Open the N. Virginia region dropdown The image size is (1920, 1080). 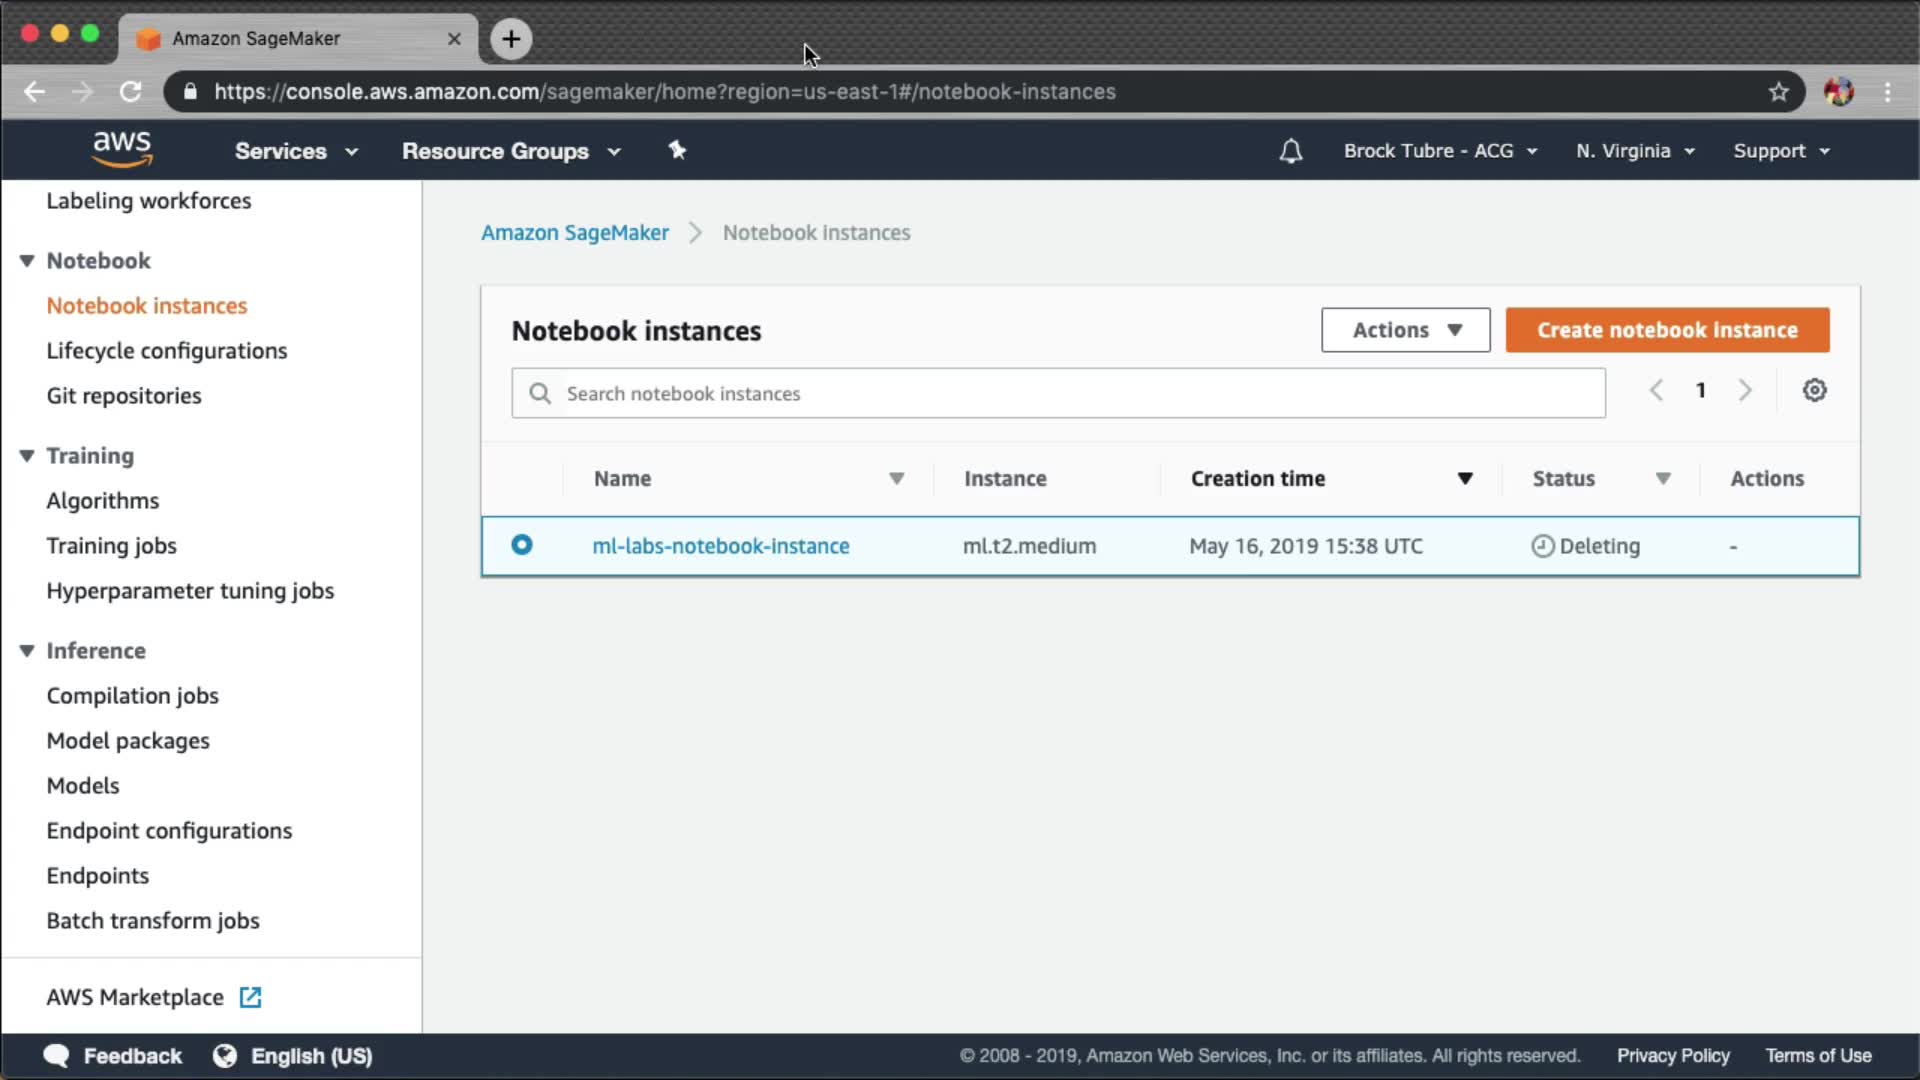[1635, 151]
